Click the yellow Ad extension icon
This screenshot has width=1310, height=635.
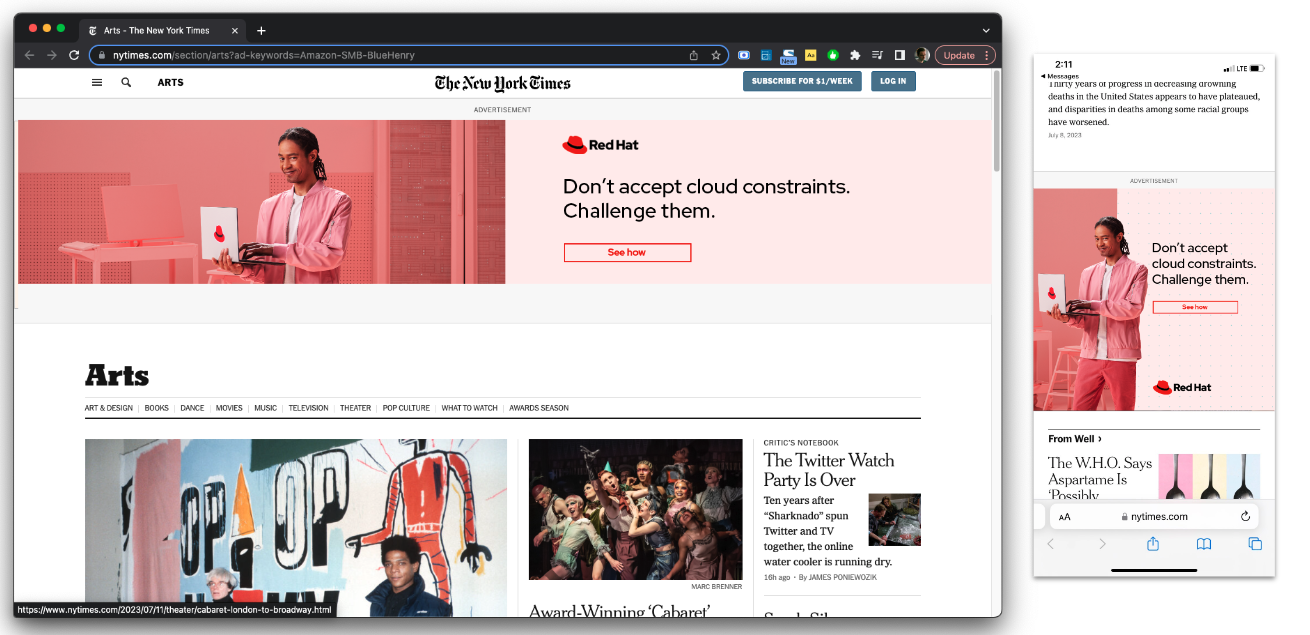click(810, 55)
